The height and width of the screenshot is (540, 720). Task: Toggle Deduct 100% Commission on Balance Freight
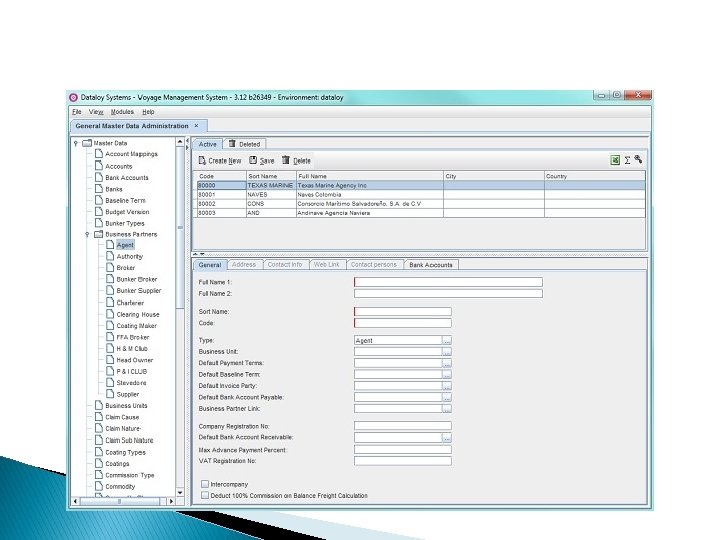click(x=205, y=495)
